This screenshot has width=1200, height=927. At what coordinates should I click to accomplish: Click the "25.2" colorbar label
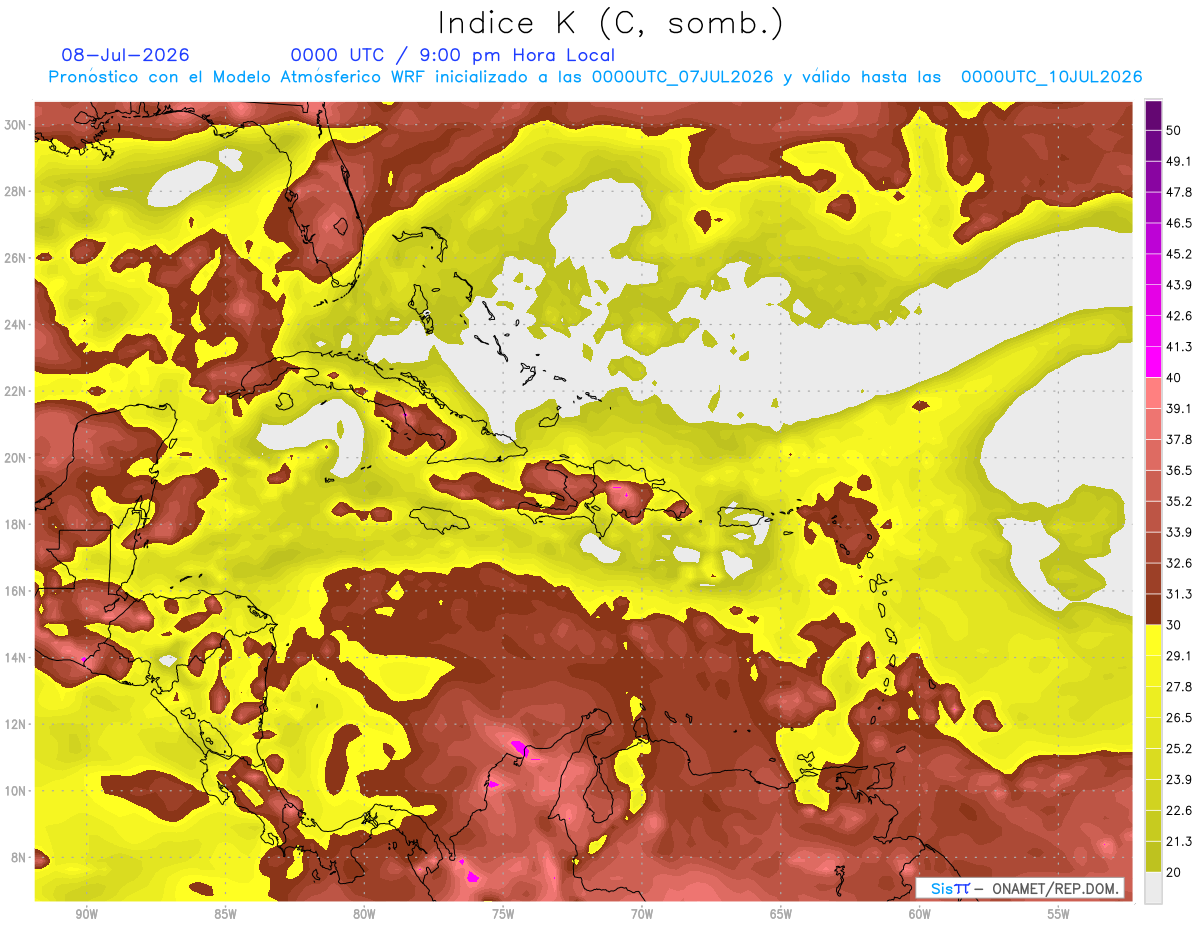pos(1179,749)
